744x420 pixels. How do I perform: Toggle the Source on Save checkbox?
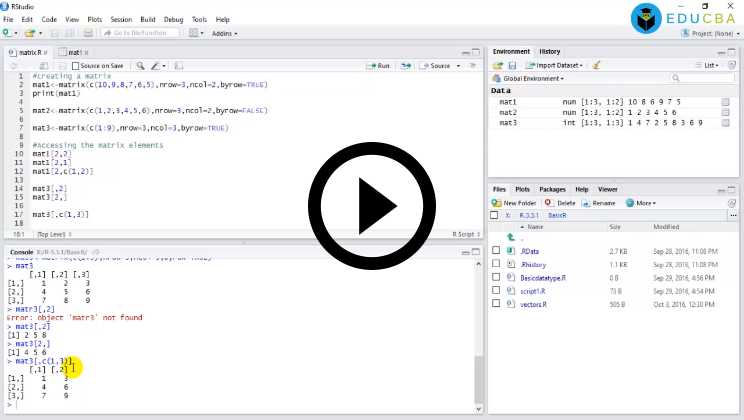point(76,65)
